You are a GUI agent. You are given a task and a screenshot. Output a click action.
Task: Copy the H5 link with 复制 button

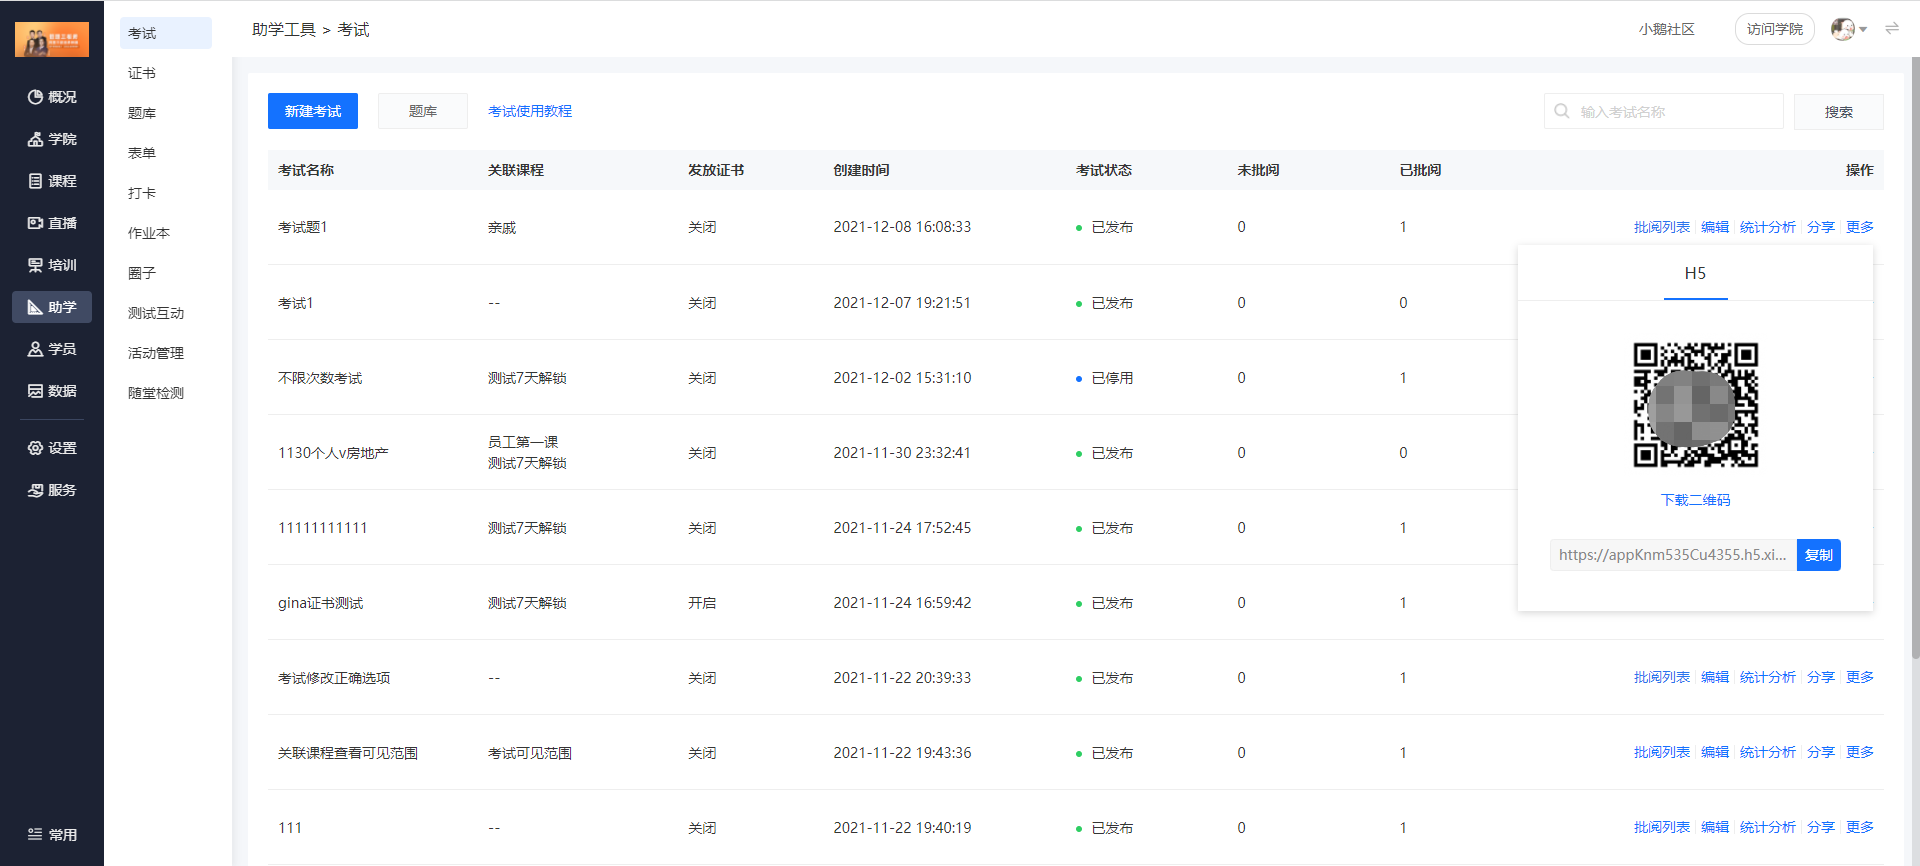click(x=1819, y=555)
